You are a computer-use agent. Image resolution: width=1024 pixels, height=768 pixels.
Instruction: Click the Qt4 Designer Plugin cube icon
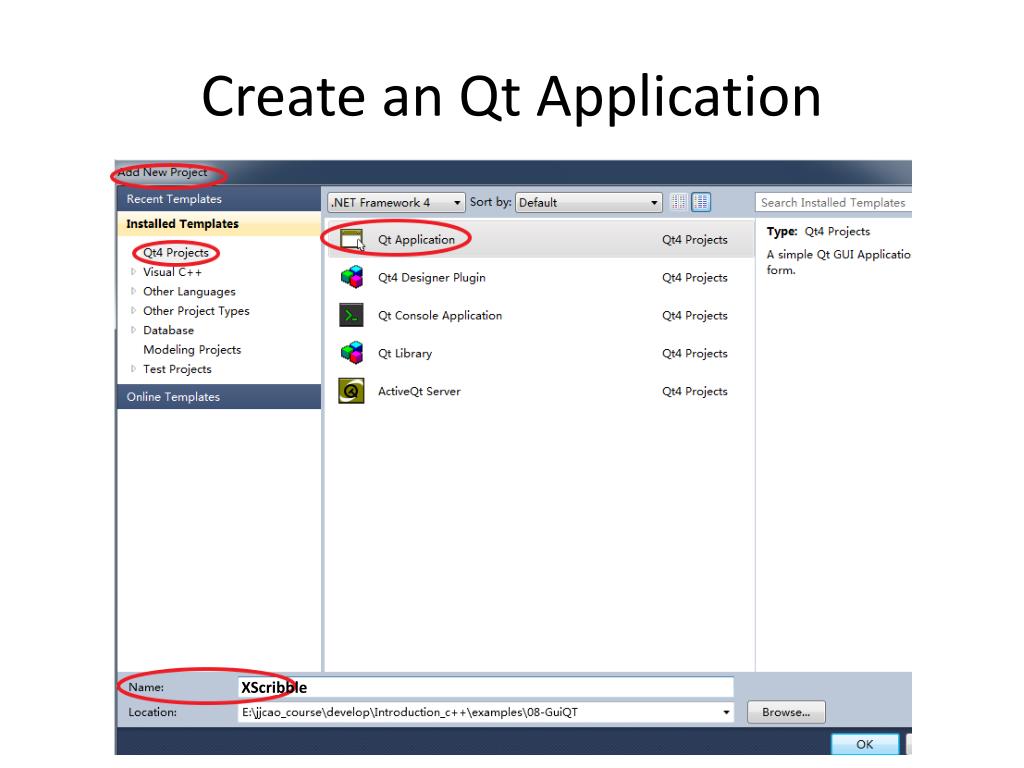[351, 277]
